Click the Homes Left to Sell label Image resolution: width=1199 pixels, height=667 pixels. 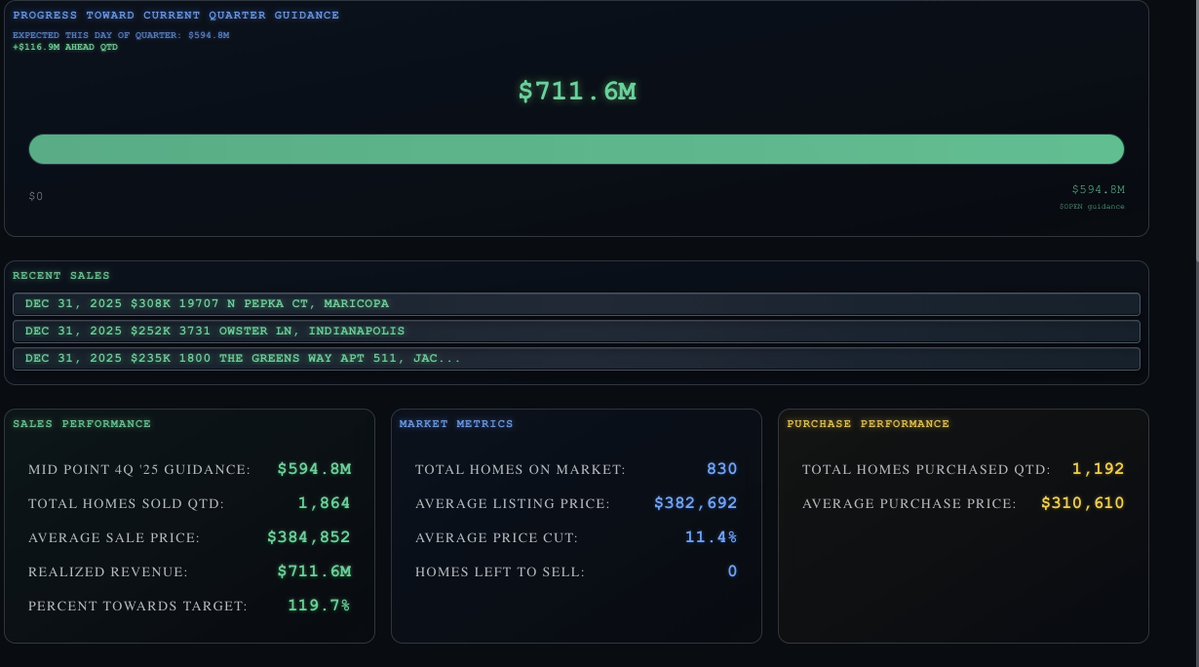coord(499,572)
